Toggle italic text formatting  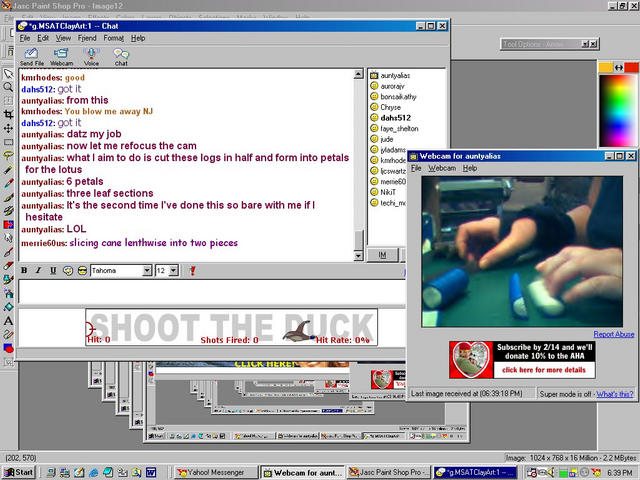[x=38, y=270]
